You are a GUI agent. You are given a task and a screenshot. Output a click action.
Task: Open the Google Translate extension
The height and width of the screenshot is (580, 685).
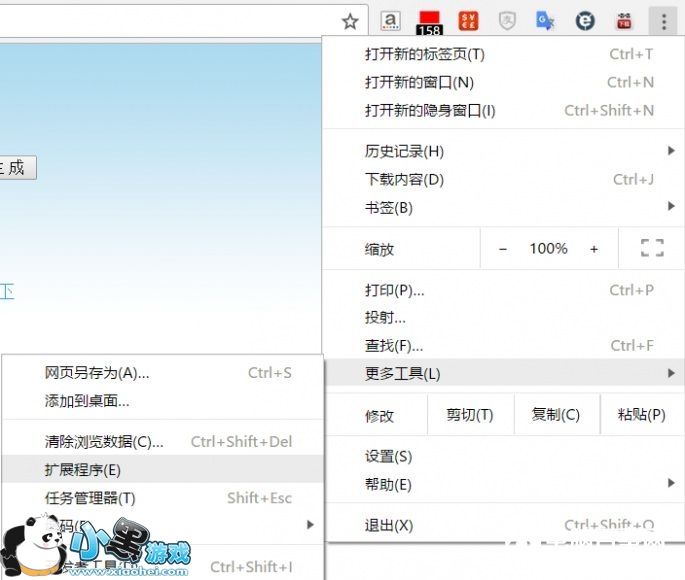point(545,21)
